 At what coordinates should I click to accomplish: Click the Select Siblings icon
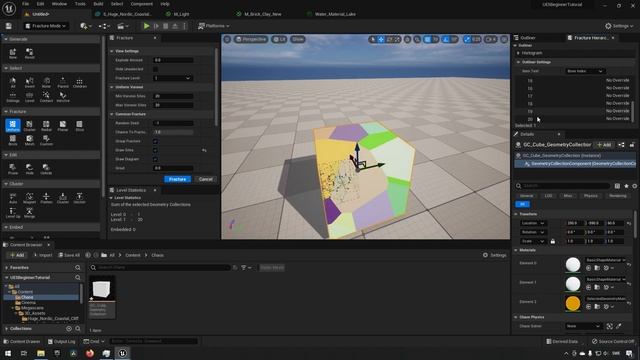click(13, 97)
